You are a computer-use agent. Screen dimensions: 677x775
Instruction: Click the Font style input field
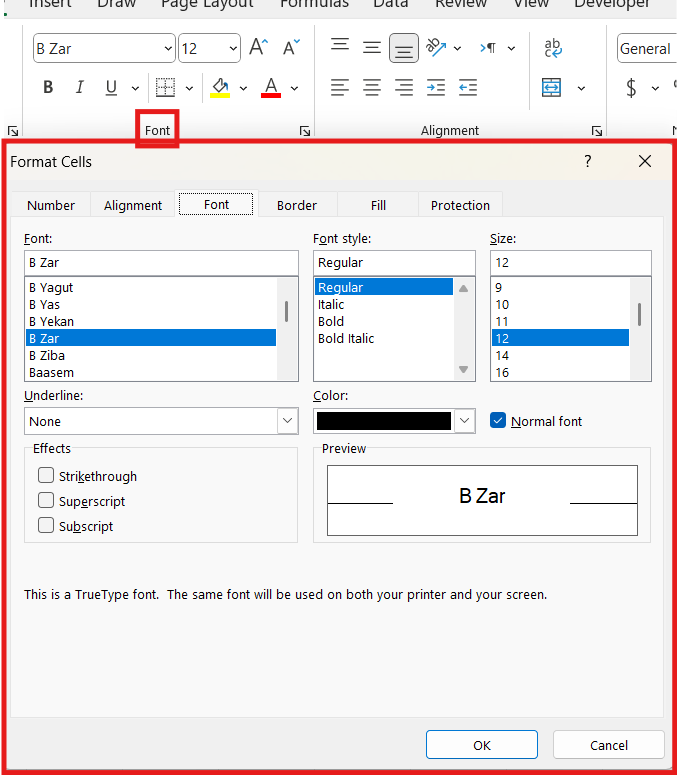(394, 262)
